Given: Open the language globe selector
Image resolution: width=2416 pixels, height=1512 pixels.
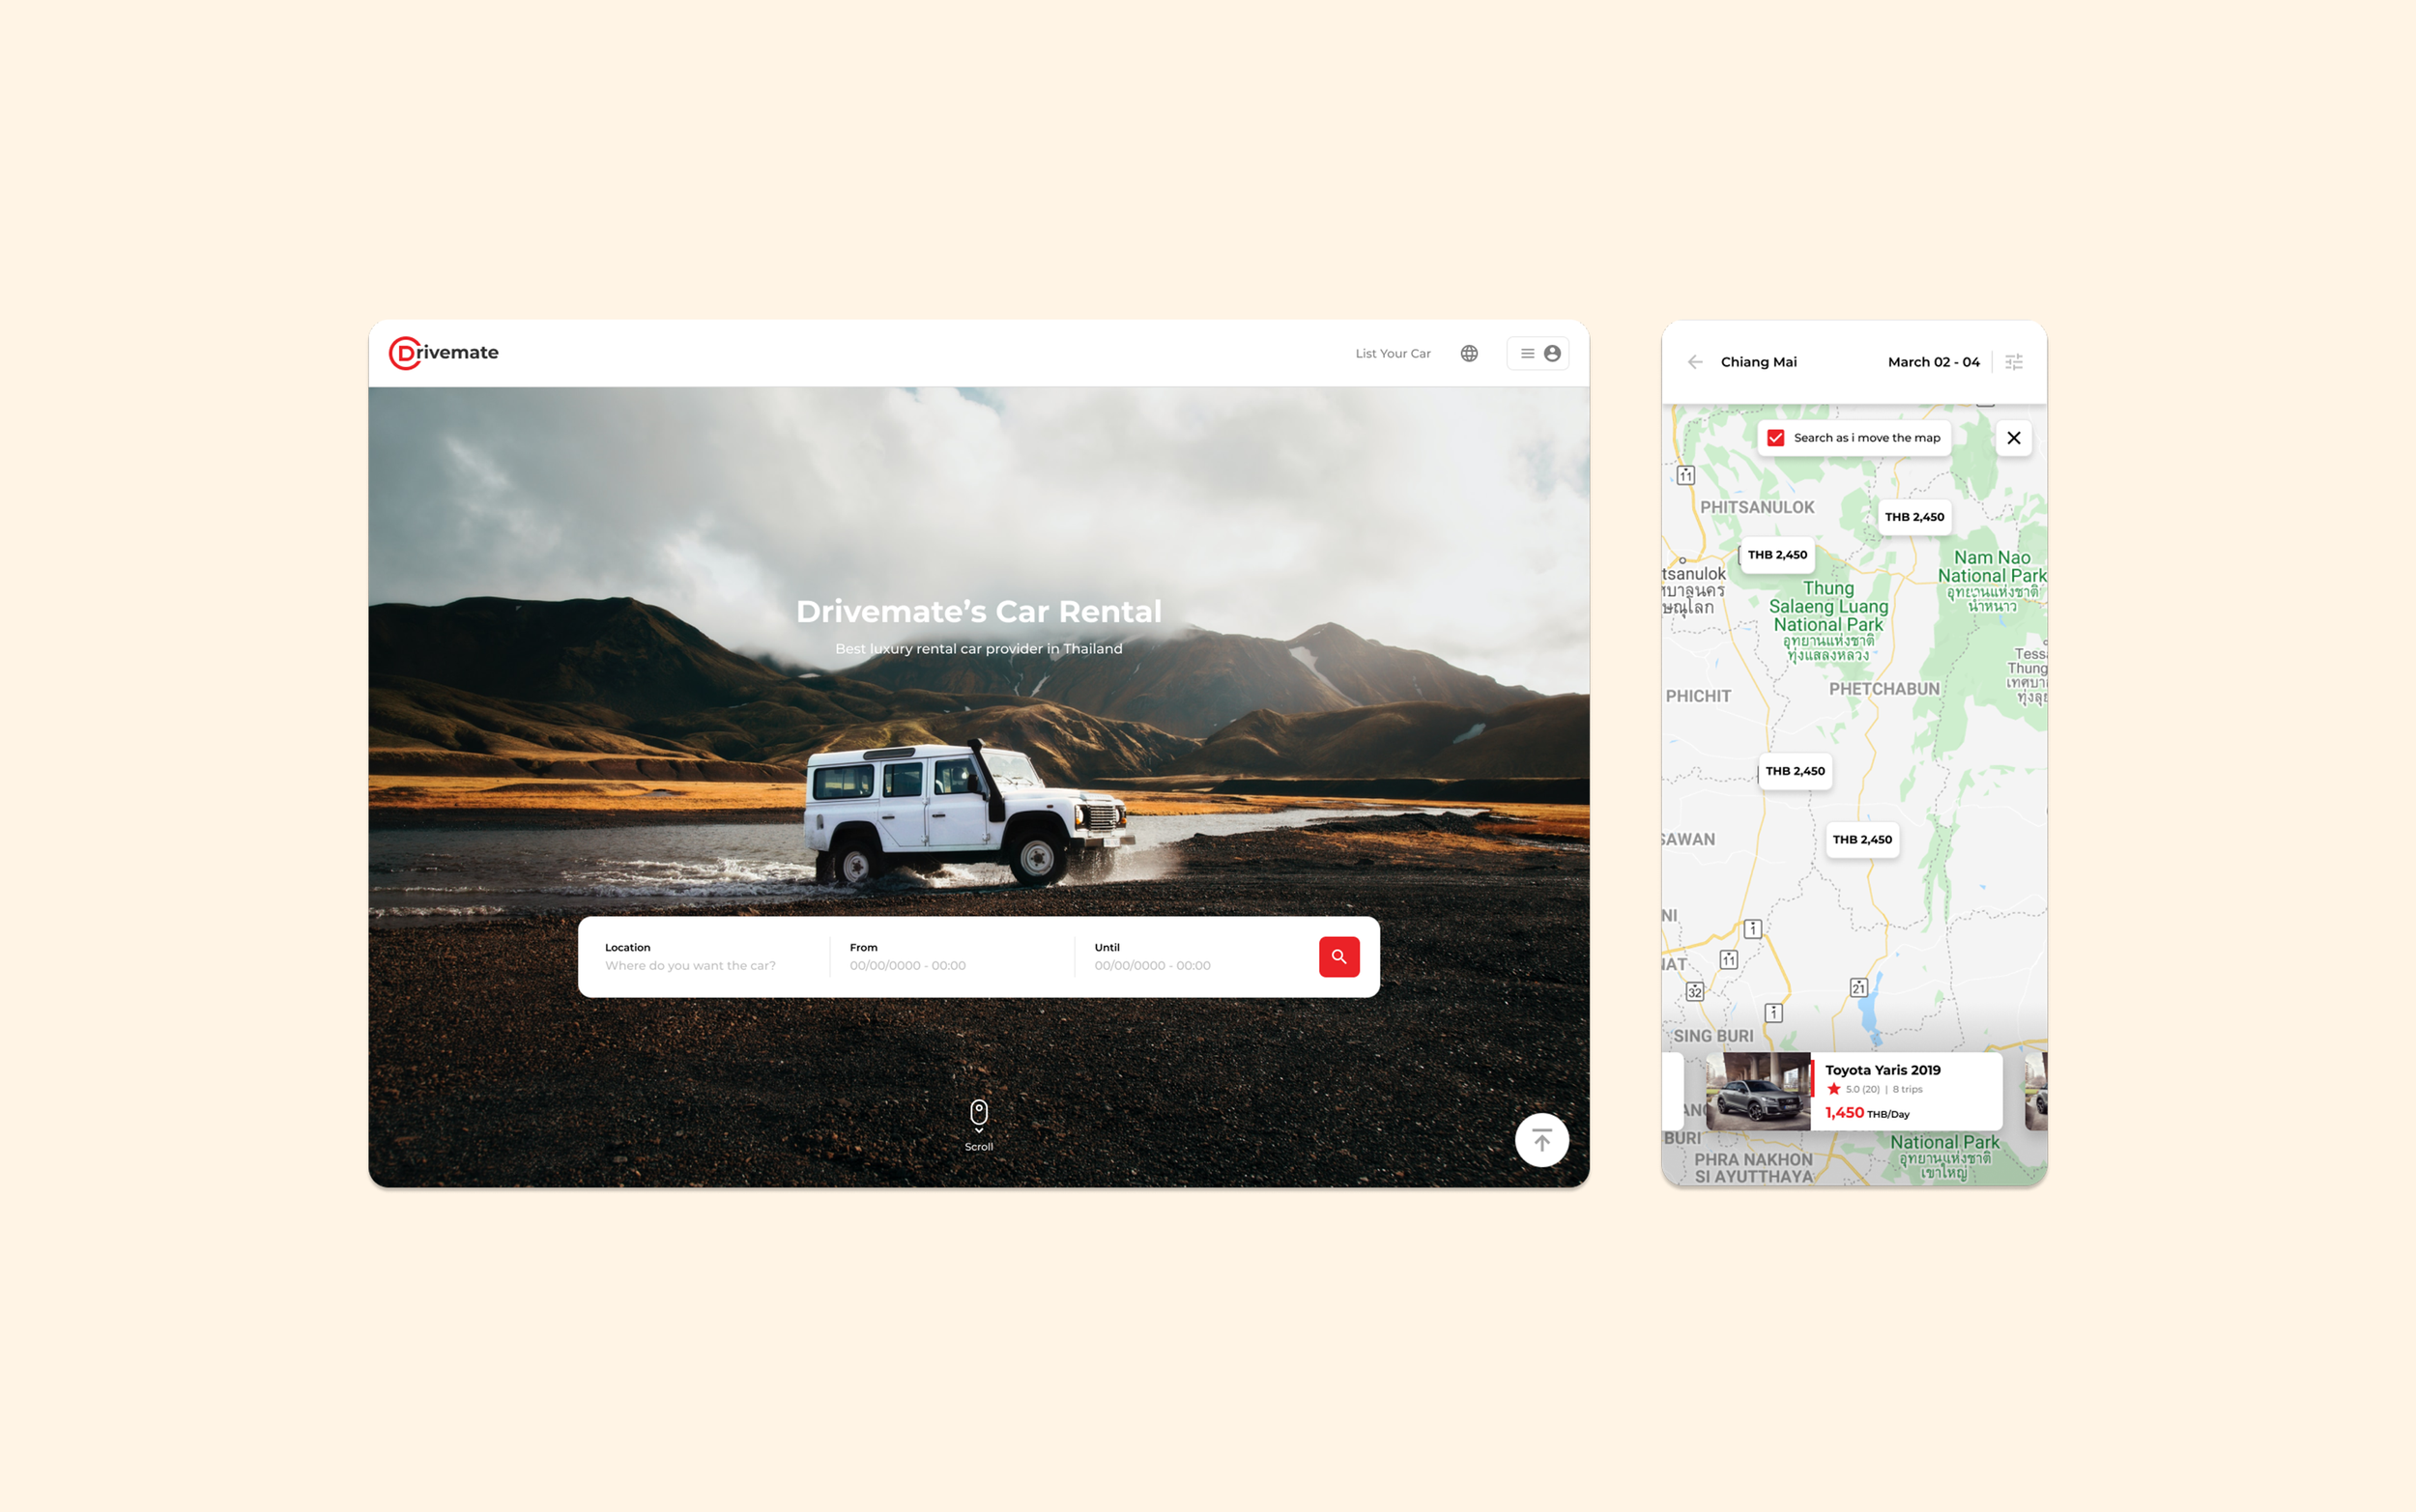Looking at the screenshot, I should (1468, 353).
